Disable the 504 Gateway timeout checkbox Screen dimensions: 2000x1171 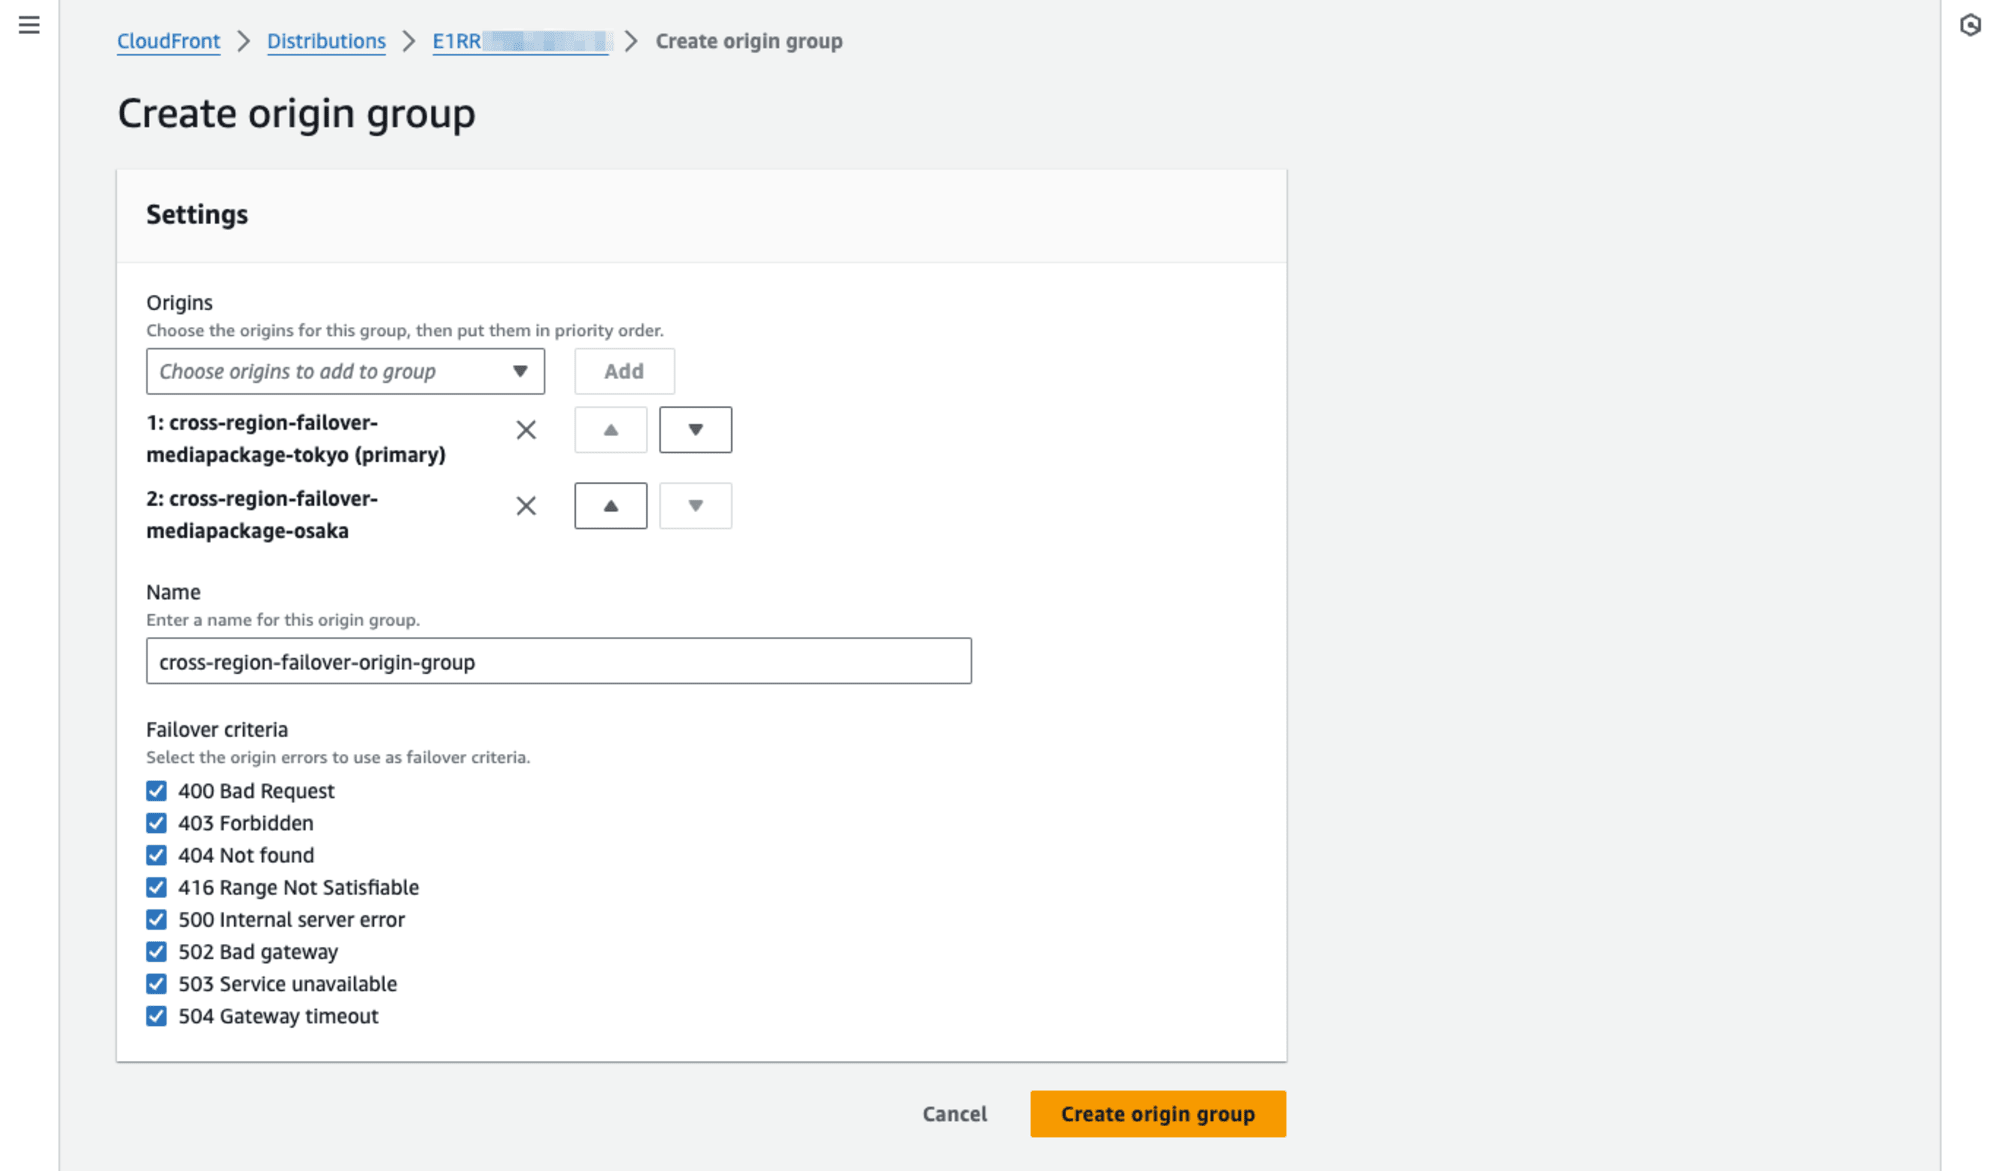pos(156,1016)
